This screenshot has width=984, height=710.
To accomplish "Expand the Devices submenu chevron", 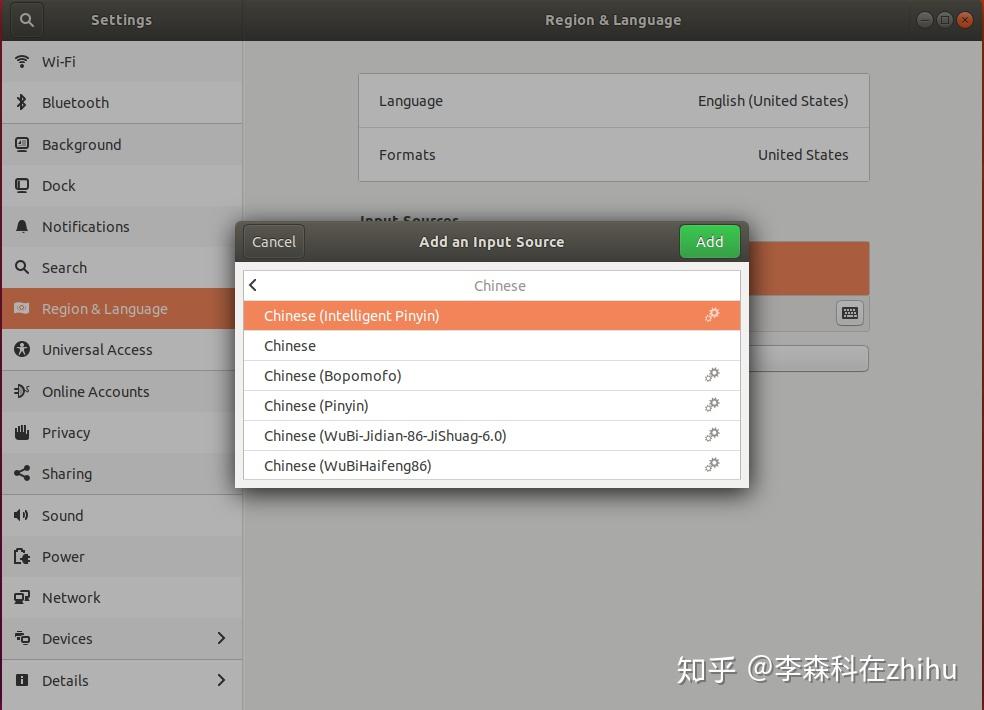I will pos(221,638).
